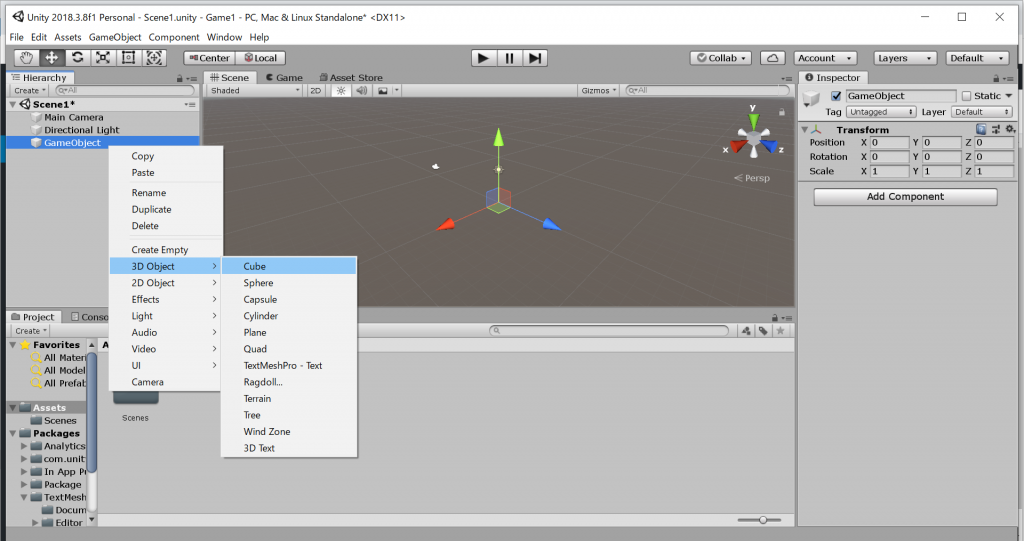Choose Create Empty in context menu
Screen dimensions: 1024x541
166,250
